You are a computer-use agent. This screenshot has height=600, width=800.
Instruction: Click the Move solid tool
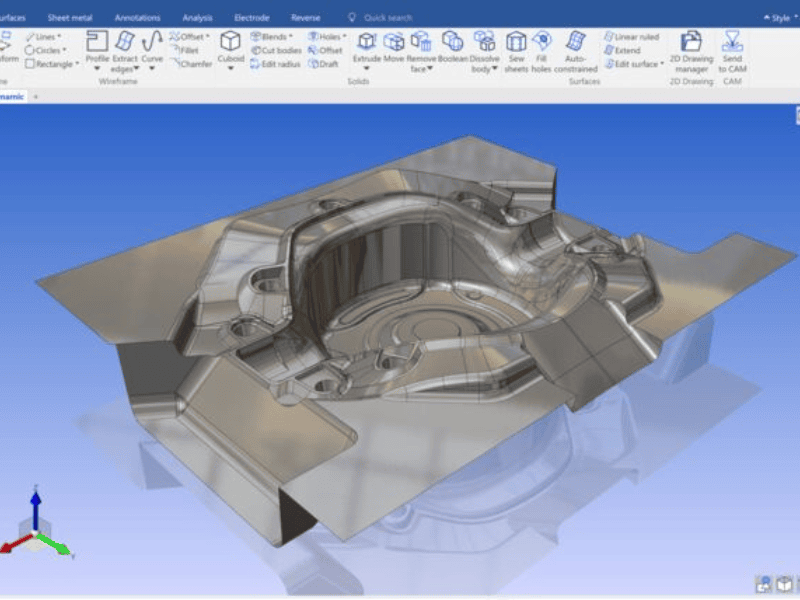click(x=394, y=47)
